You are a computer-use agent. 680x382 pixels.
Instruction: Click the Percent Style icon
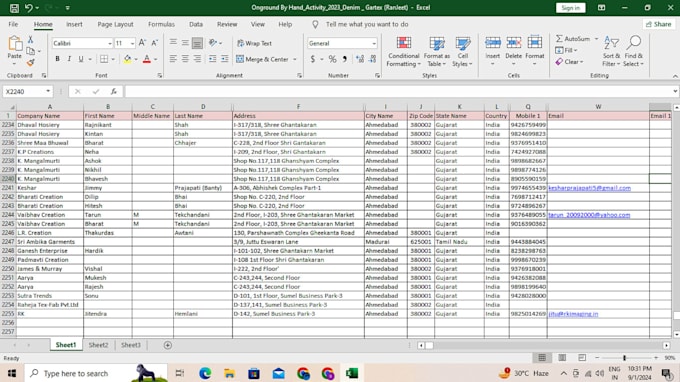coord(332,59)
